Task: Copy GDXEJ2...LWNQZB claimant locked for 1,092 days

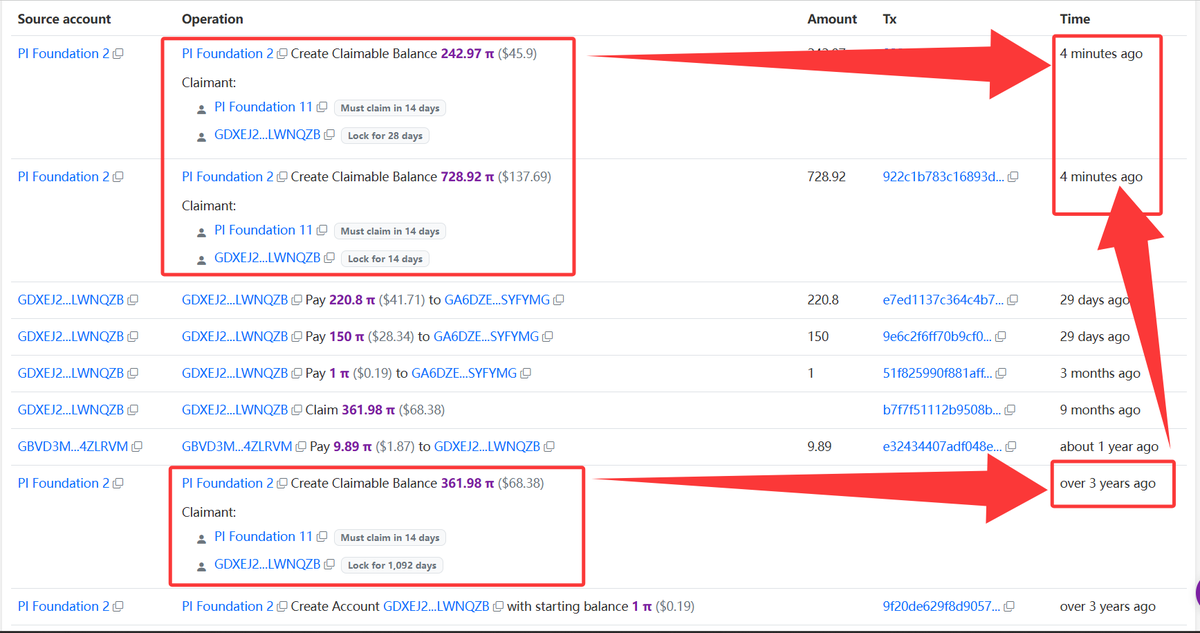Action: click(330, 565)
